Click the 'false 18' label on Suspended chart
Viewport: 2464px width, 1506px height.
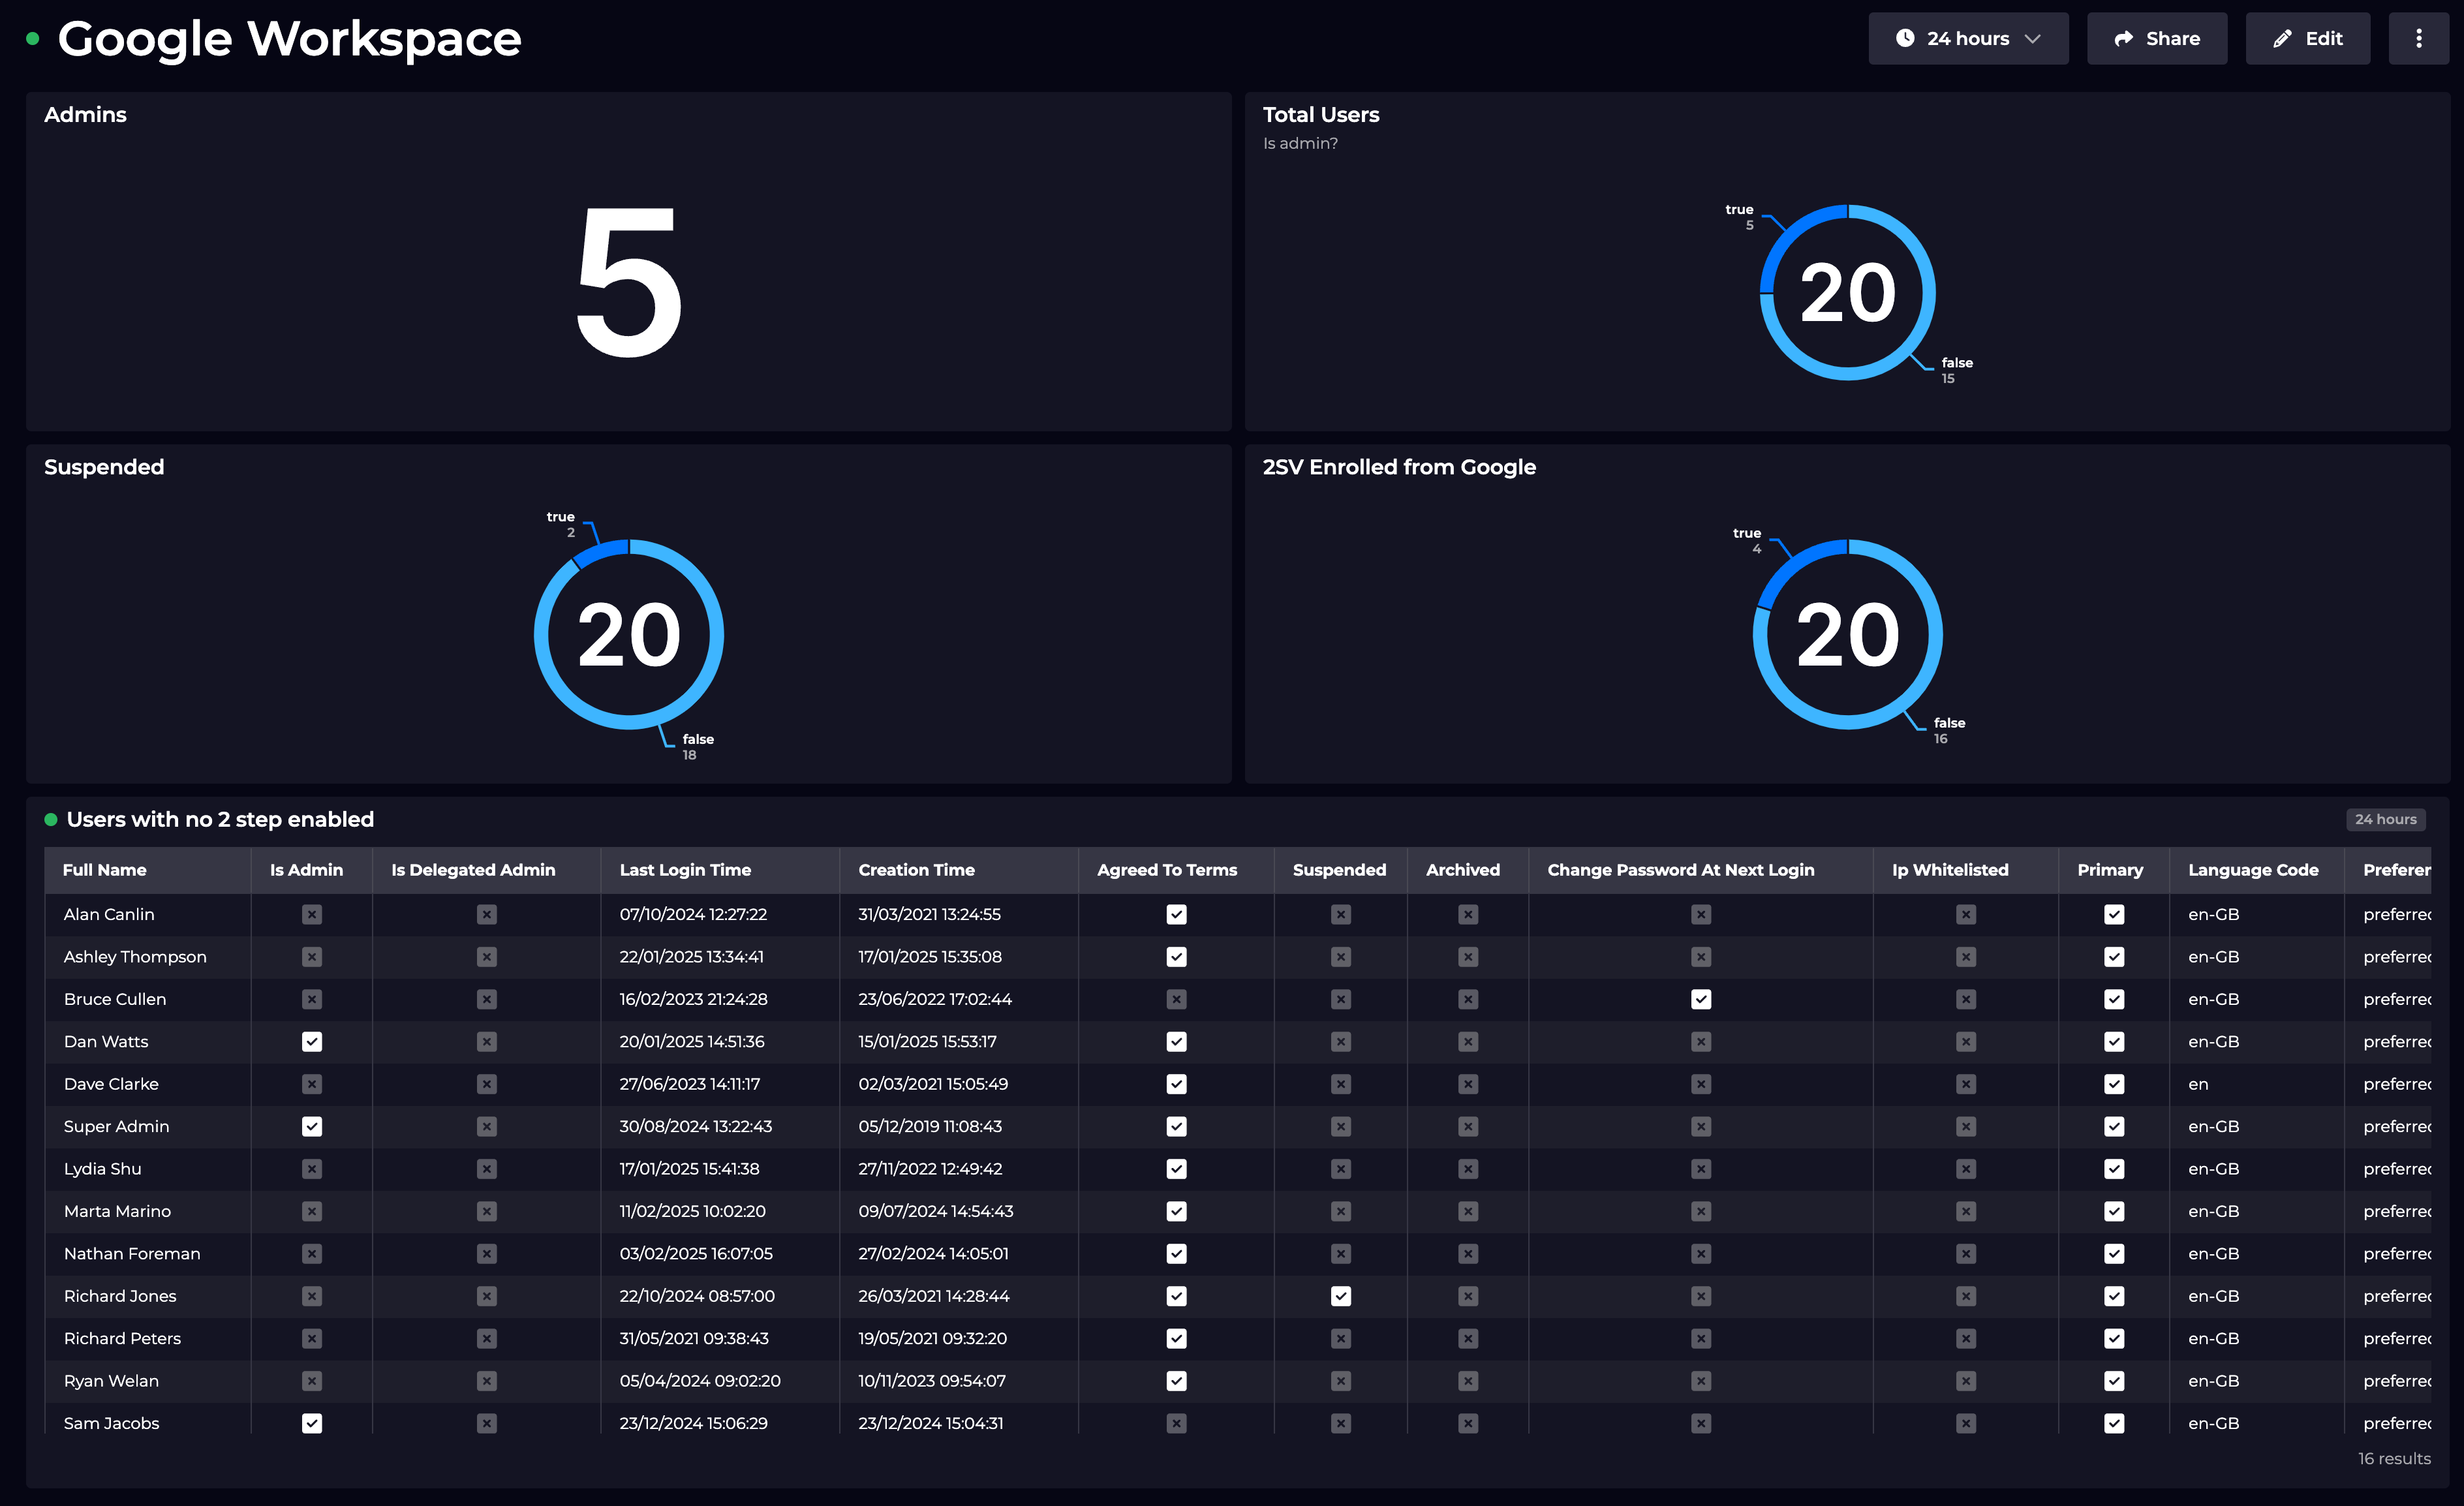coord(698,746)
